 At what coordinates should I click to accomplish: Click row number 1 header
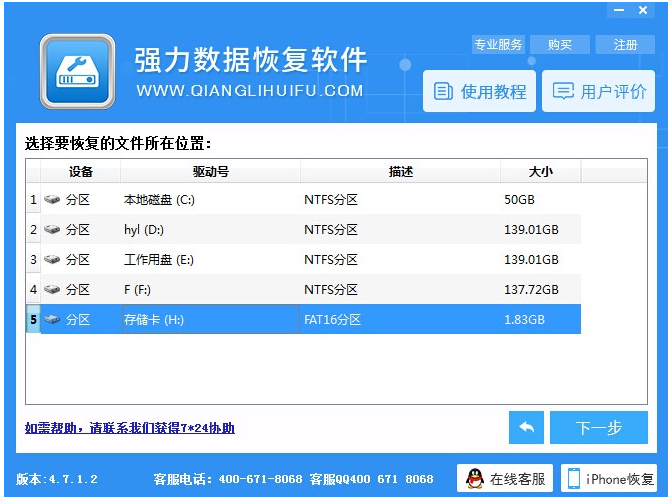(x=33, y=199)
